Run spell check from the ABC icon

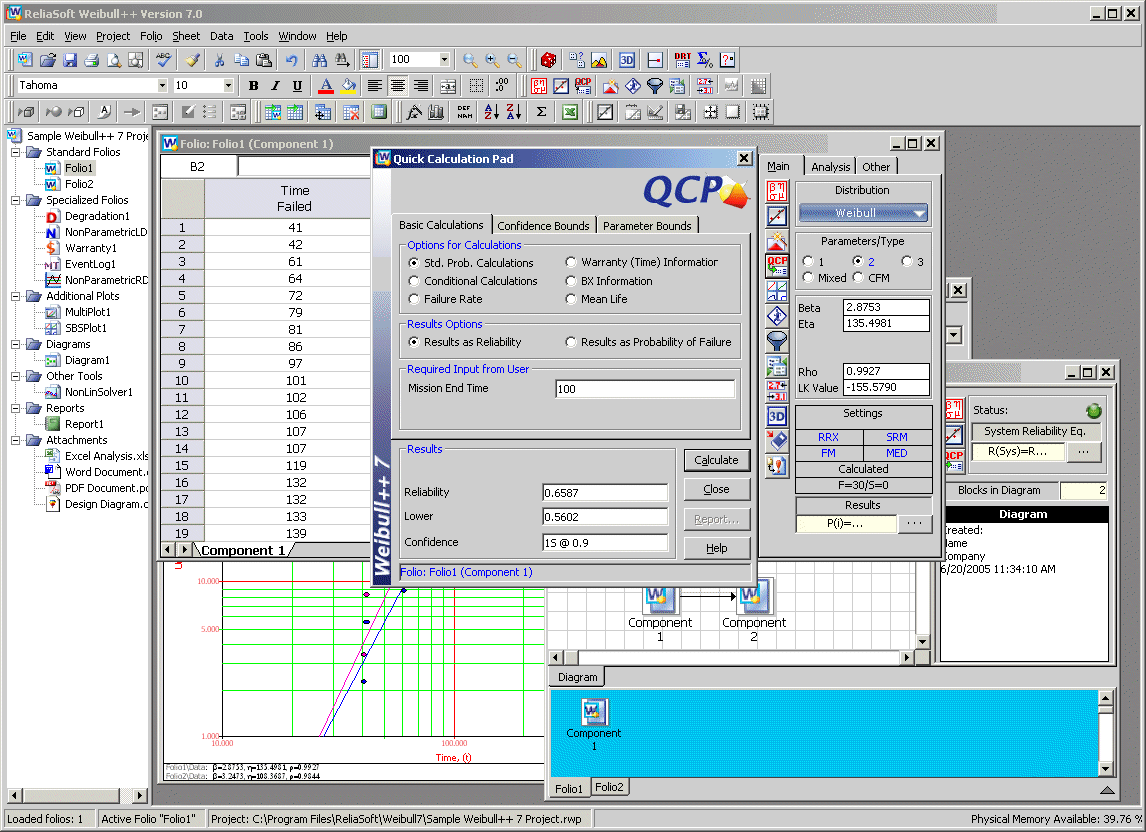point(164,60)
